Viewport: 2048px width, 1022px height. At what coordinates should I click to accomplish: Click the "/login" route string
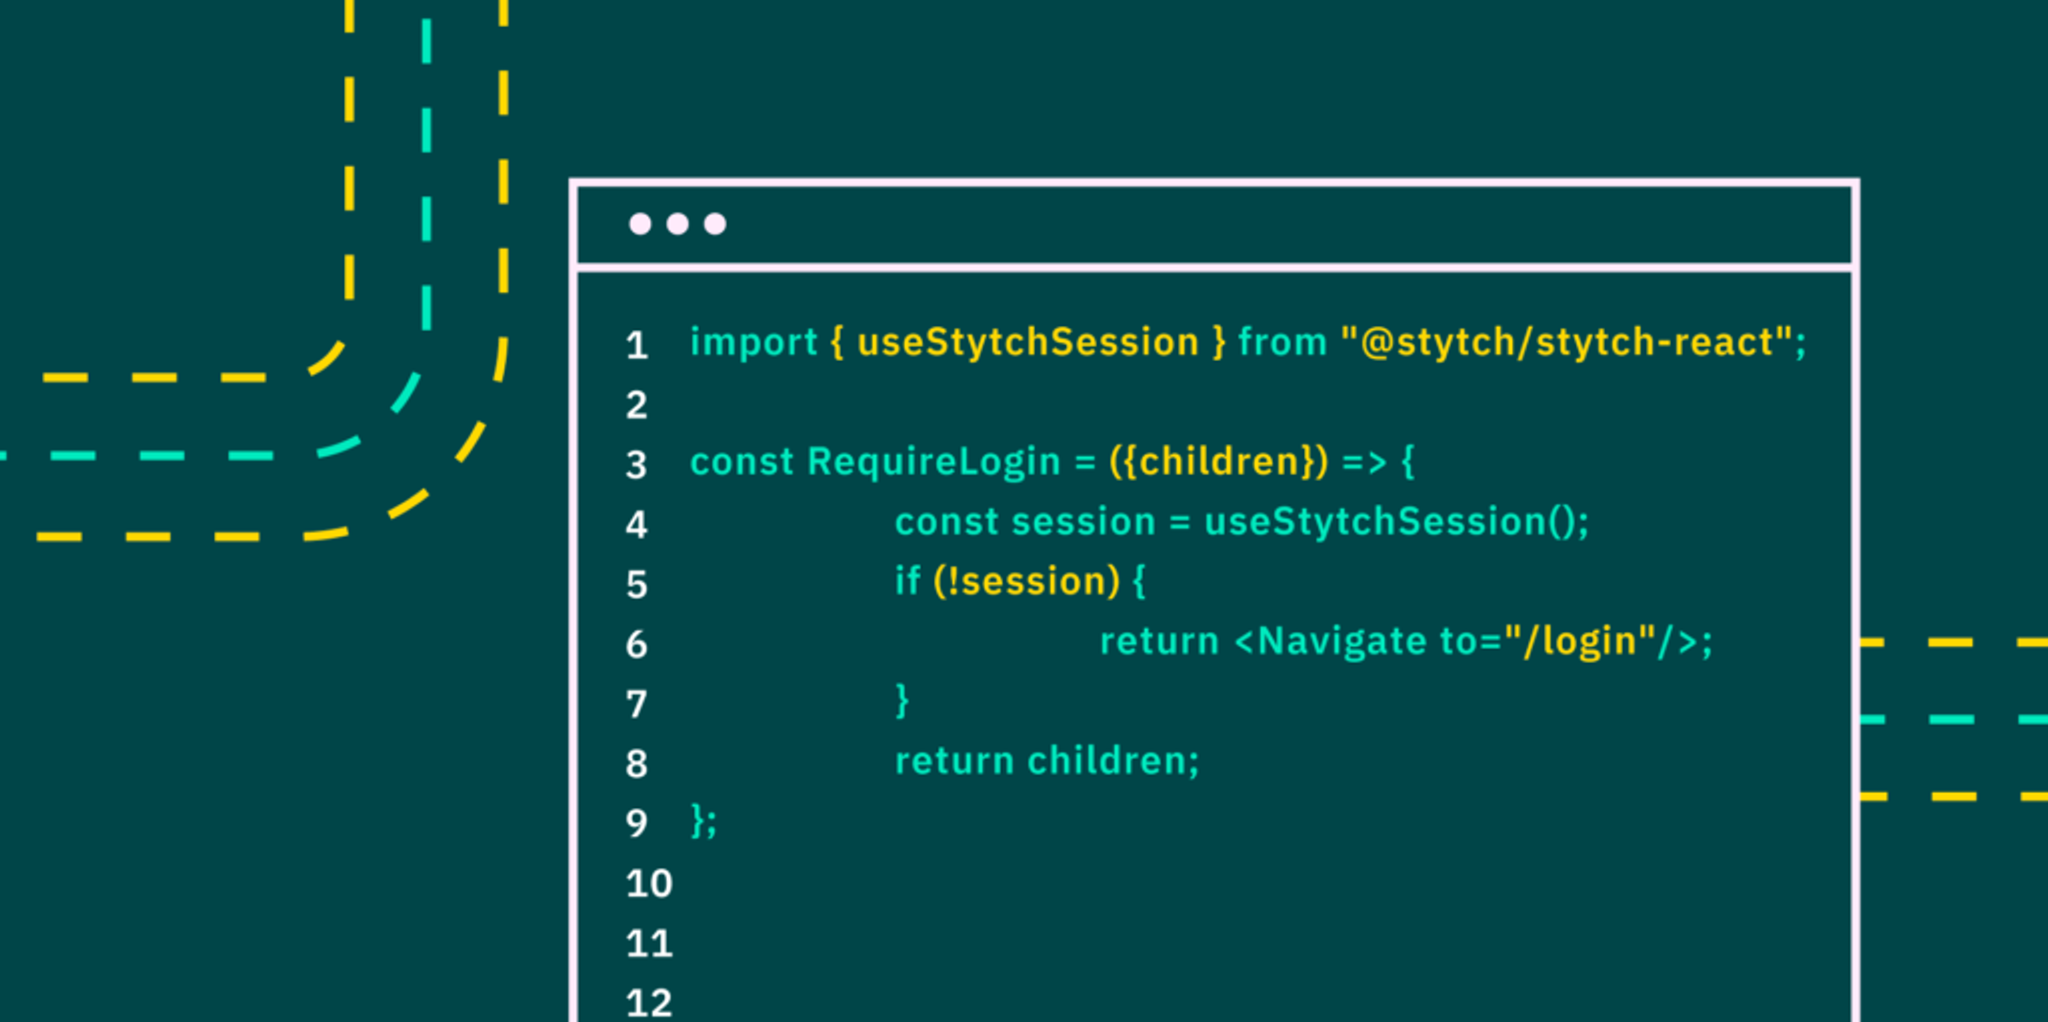point(1580,642)
